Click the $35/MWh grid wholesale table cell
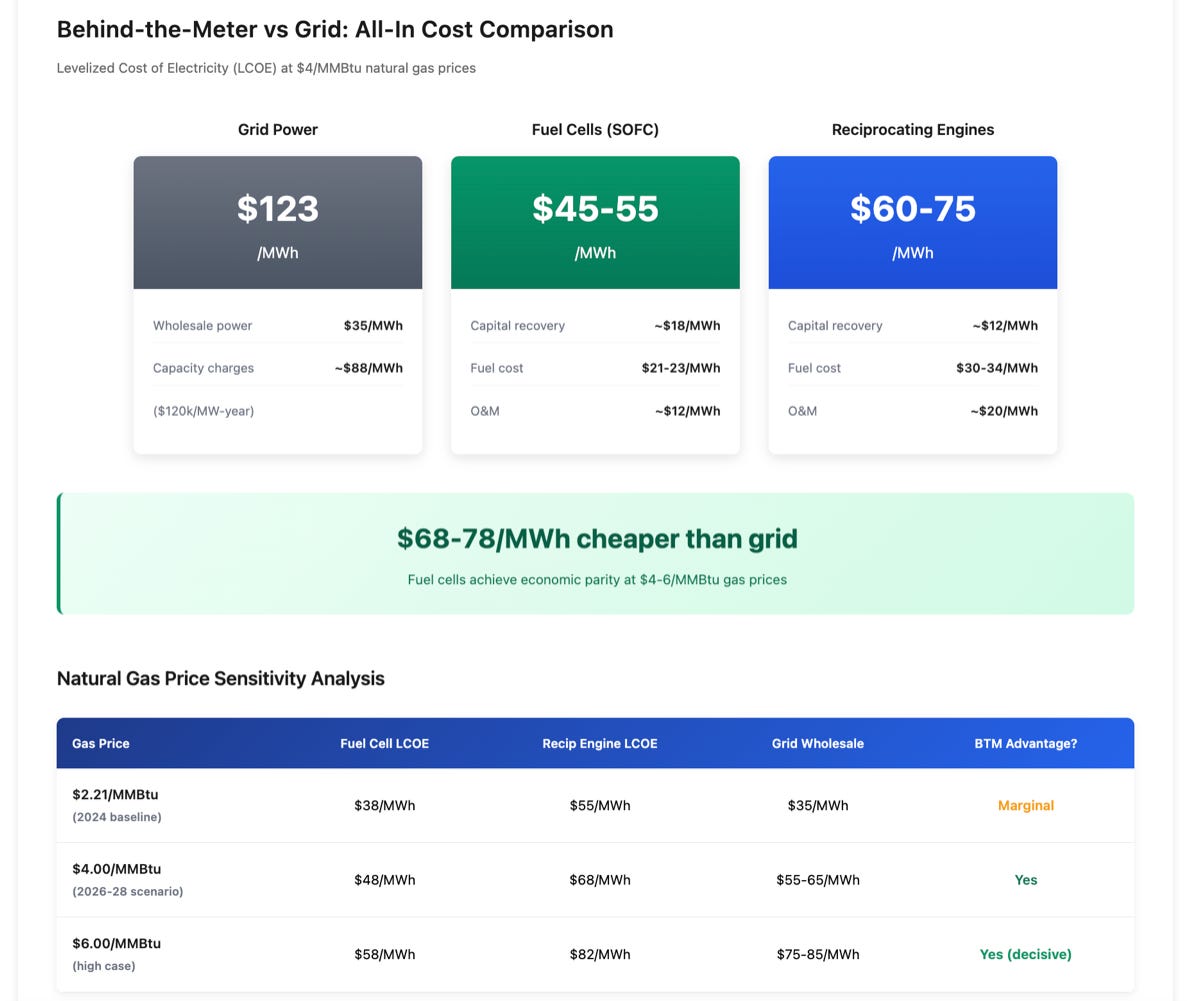 click(818, 805)
